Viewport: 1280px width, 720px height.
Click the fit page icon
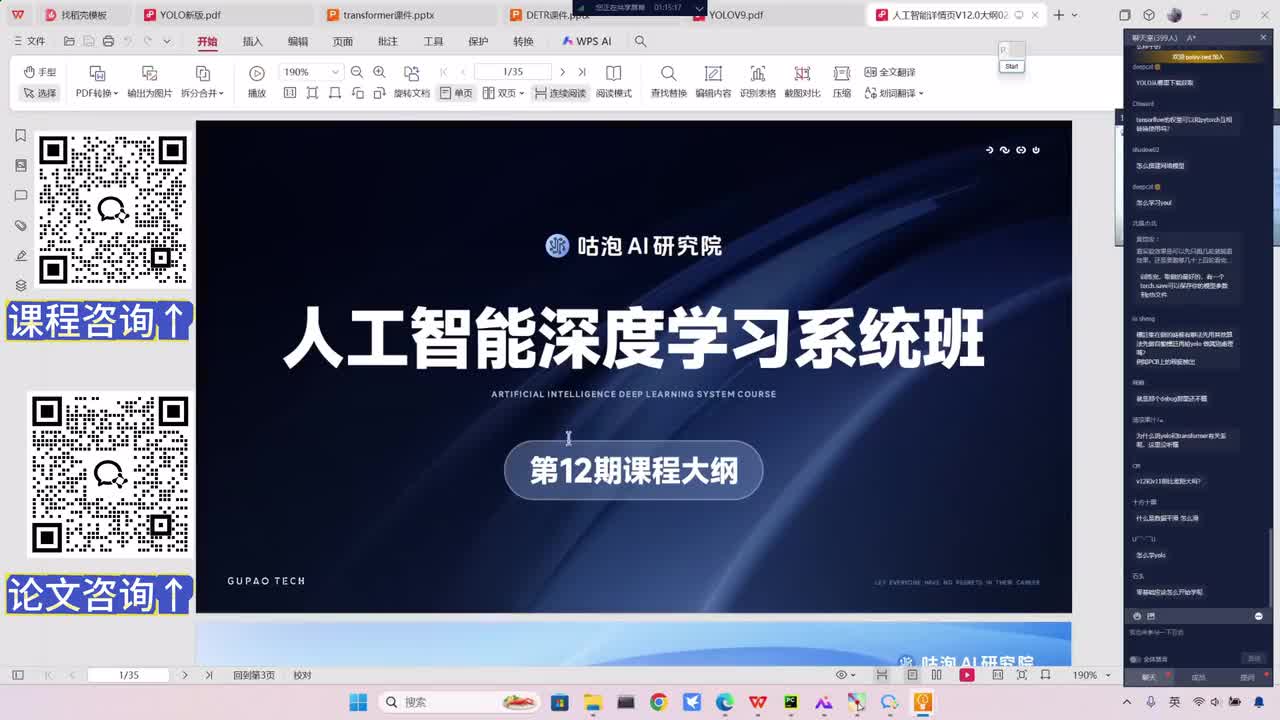312,93
